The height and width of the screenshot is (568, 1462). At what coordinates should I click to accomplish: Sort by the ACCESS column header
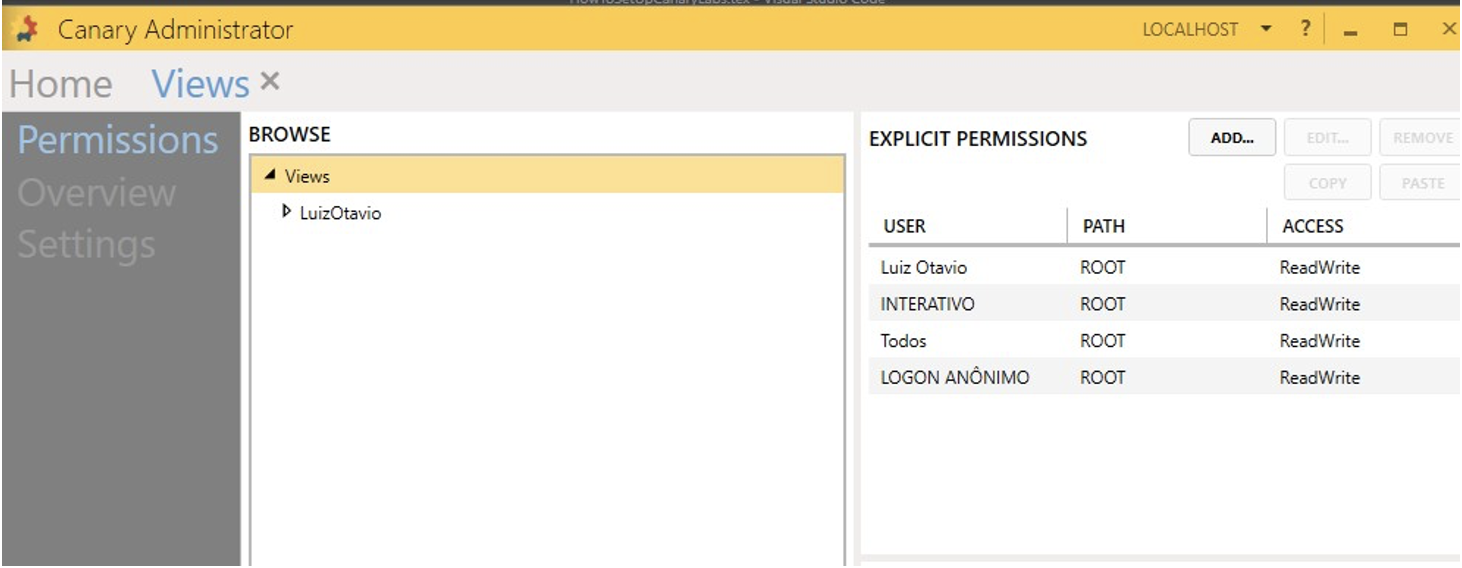[x=1312, y=226]
